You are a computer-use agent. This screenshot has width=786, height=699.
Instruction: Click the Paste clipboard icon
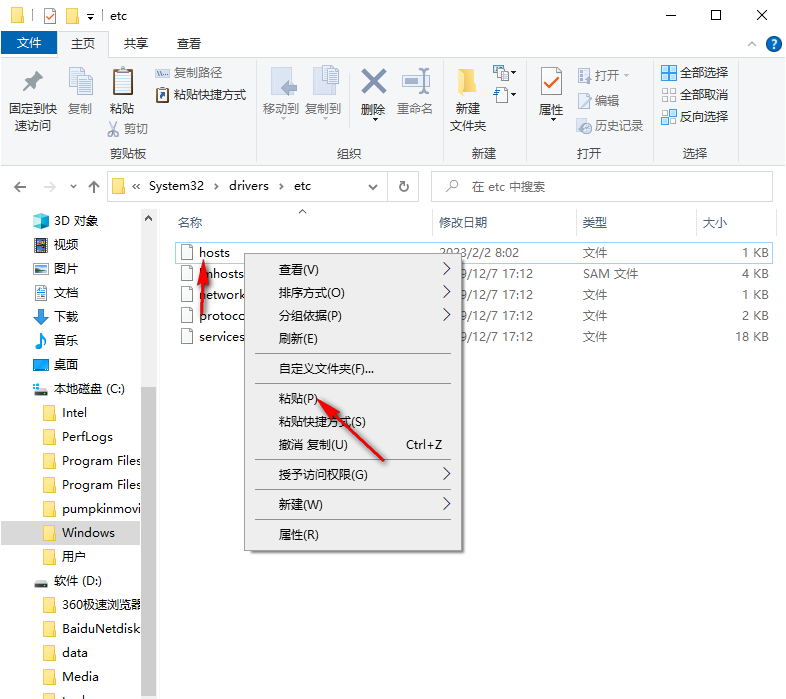click(x=122, y=81)
